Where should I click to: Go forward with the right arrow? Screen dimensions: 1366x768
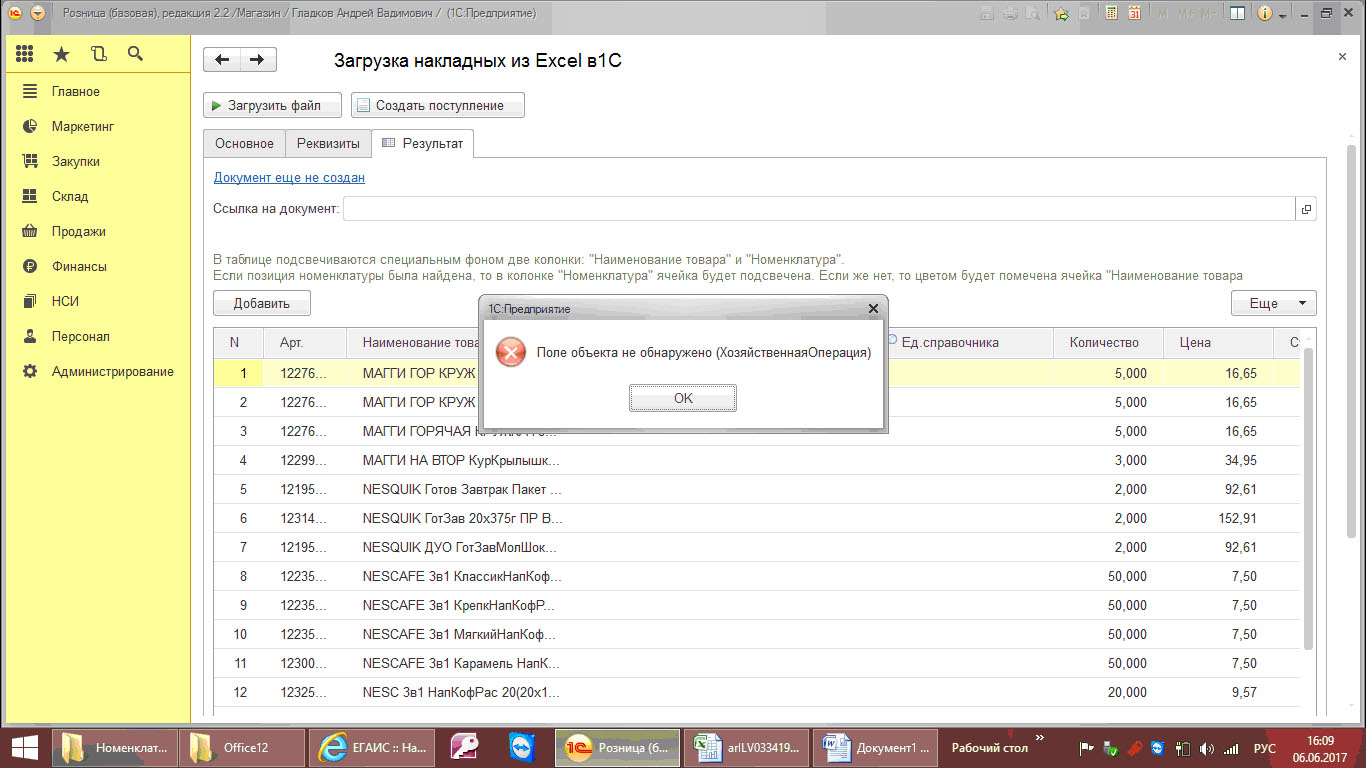258,60
